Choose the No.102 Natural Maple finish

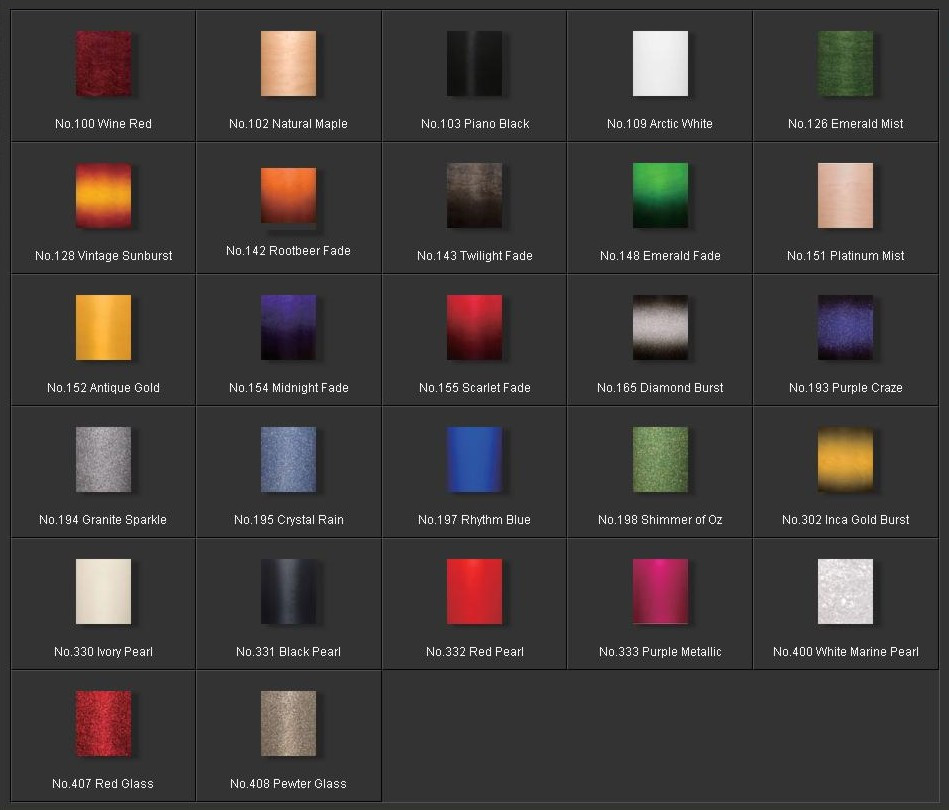288,64
